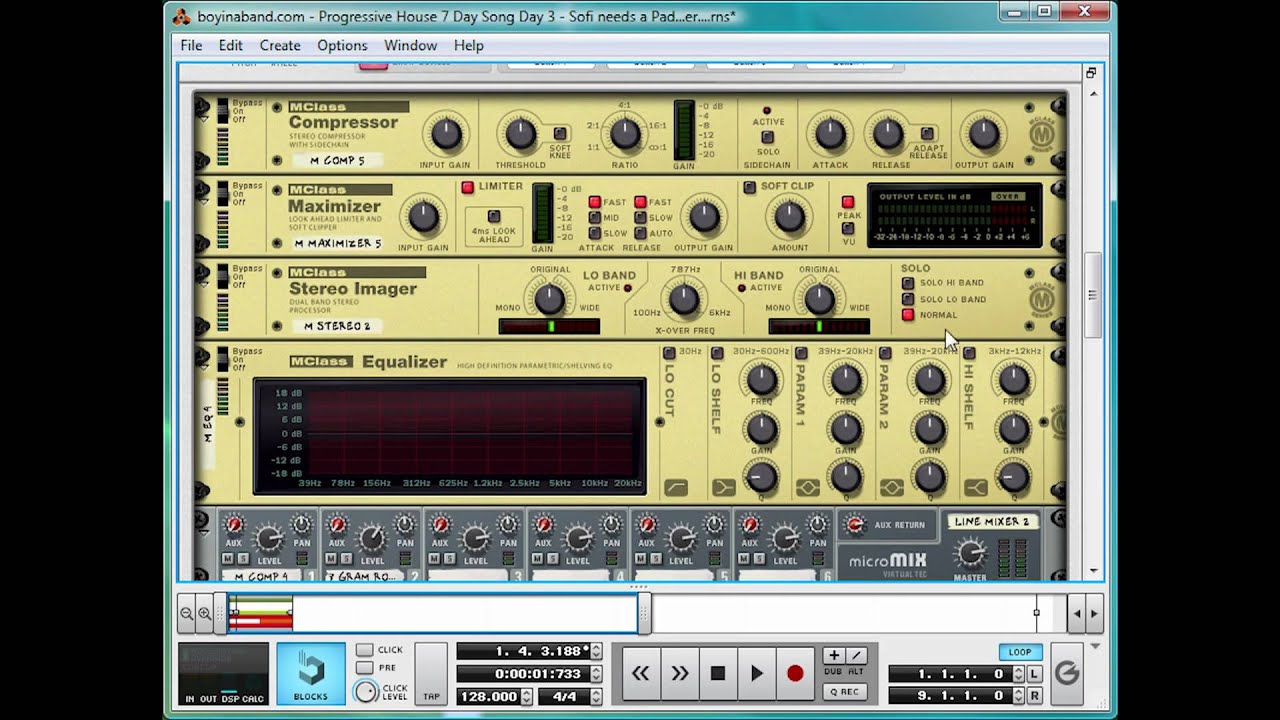
Task: Click the Alt slash button
Action: pyautogui.click(x=856, y=656)
